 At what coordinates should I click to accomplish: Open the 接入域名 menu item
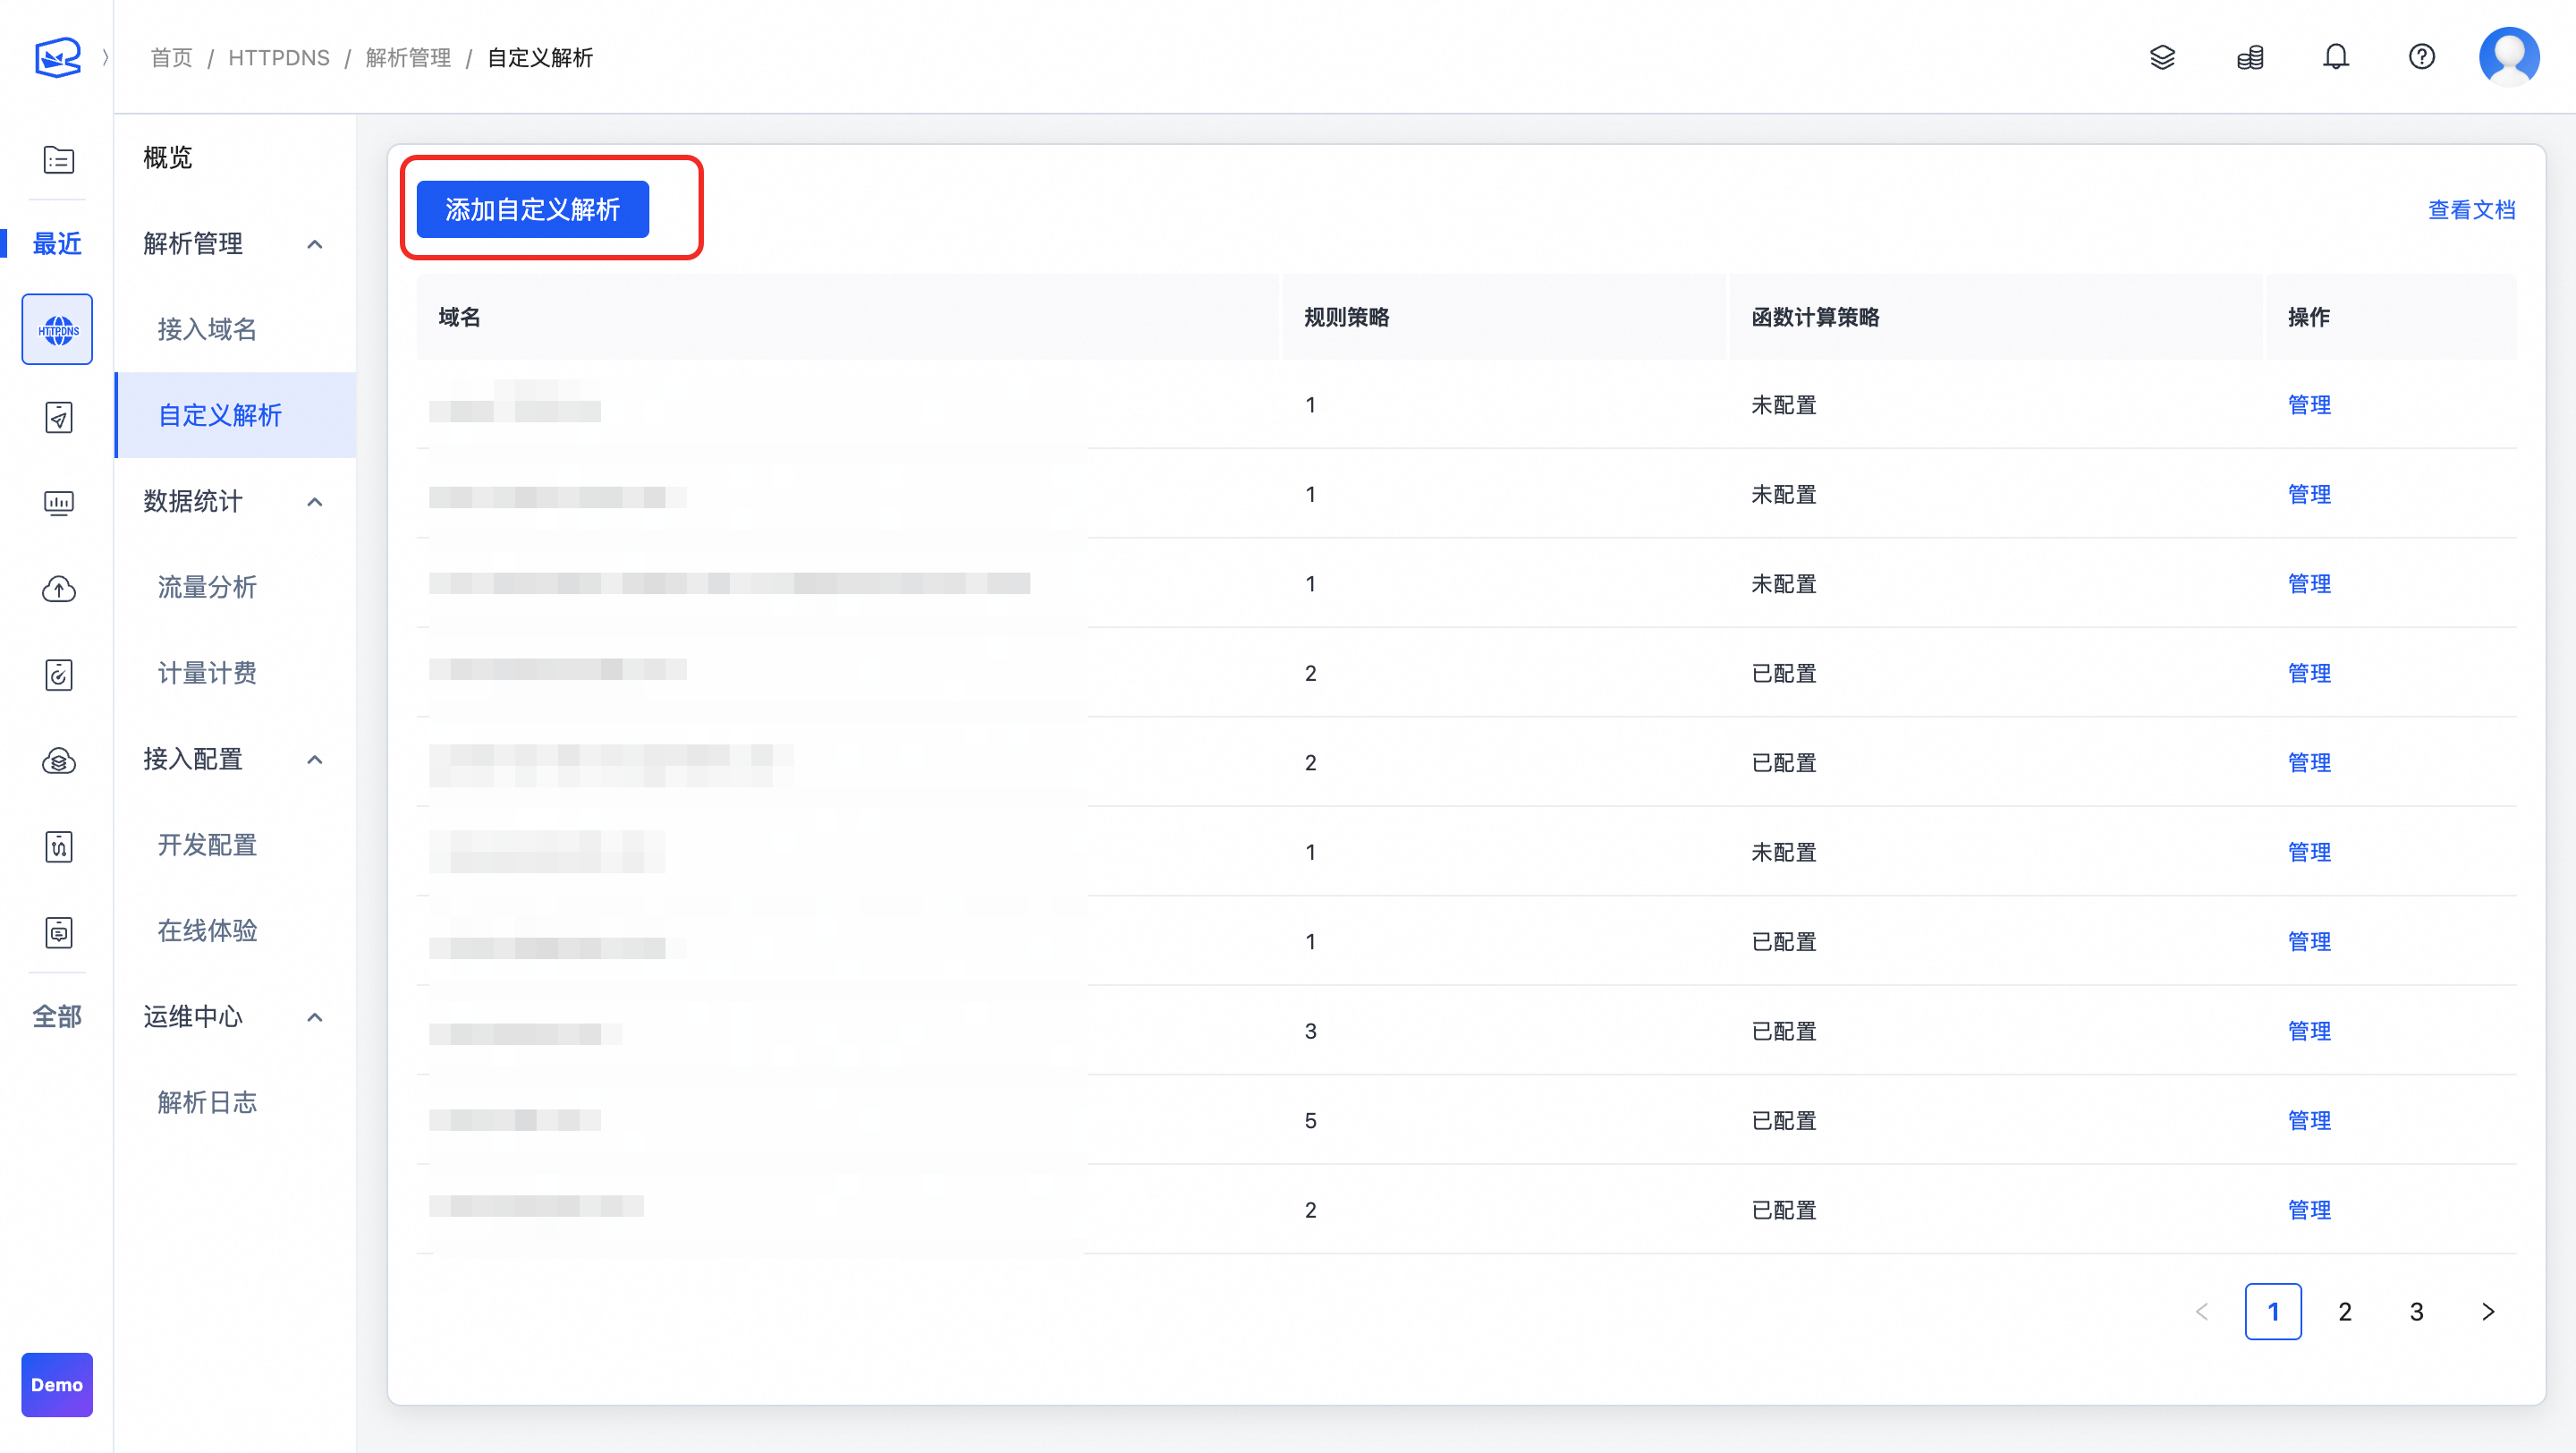click(x=207, y=329)
